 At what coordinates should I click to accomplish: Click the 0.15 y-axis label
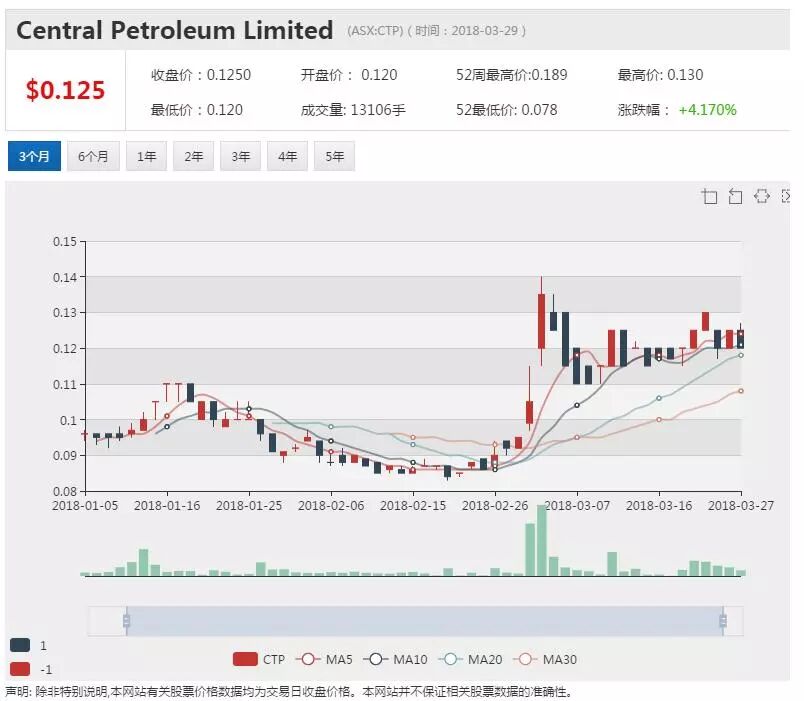click(65, 242)
